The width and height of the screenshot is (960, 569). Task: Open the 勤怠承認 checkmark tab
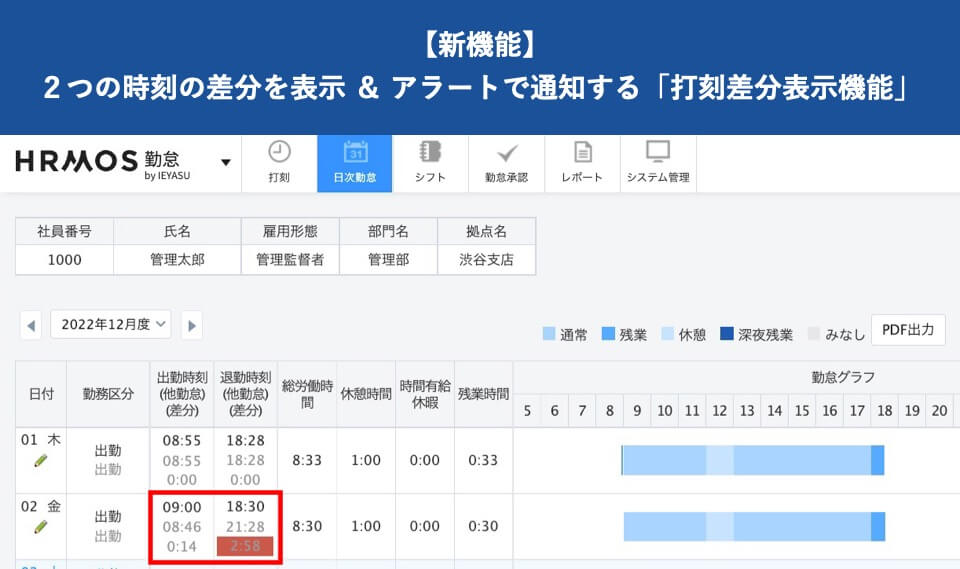coord(506,164)
